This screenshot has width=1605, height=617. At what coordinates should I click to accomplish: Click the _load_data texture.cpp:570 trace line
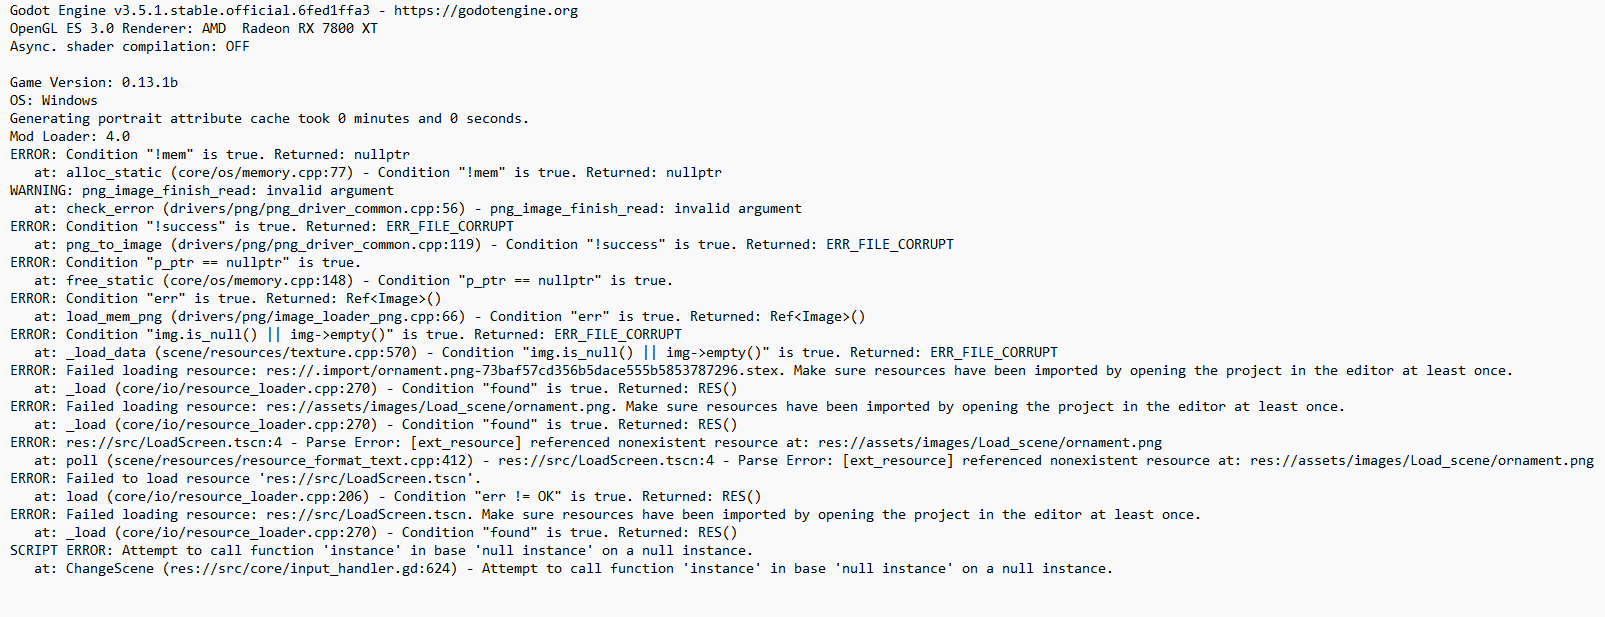[546, 353]
